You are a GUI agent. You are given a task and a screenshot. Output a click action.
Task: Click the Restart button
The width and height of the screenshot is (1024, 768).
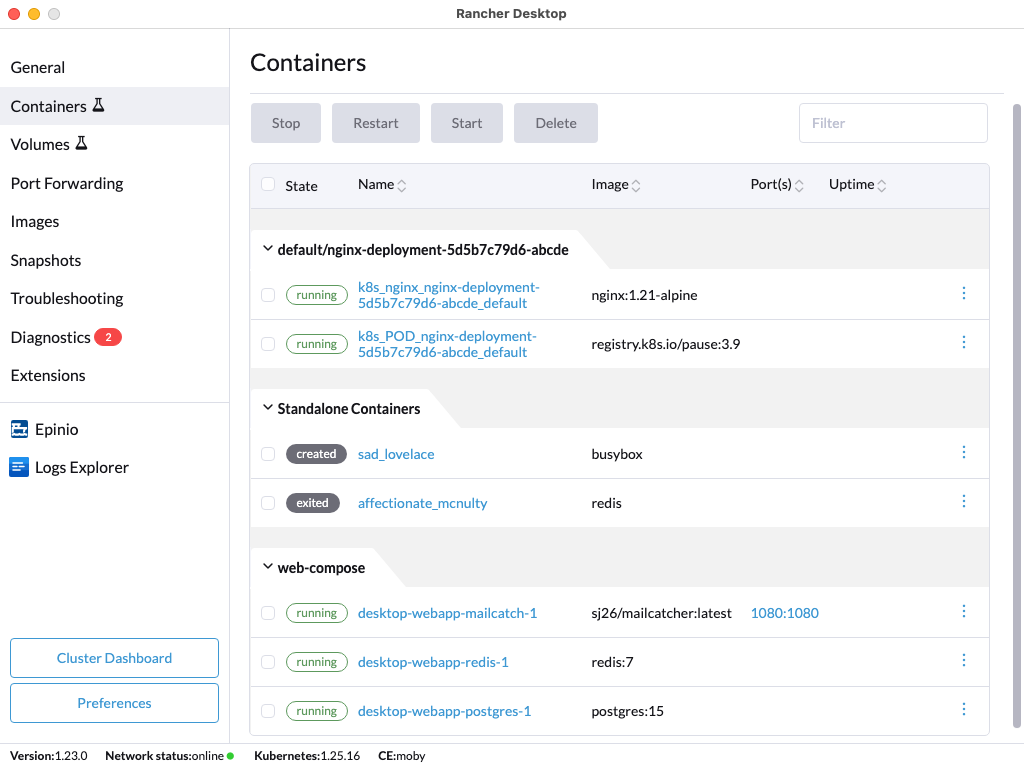pos(376,123)
